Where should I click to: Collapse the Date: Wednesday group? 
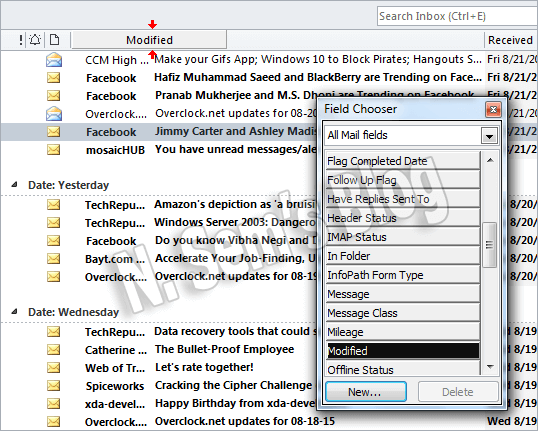(14, 312)
